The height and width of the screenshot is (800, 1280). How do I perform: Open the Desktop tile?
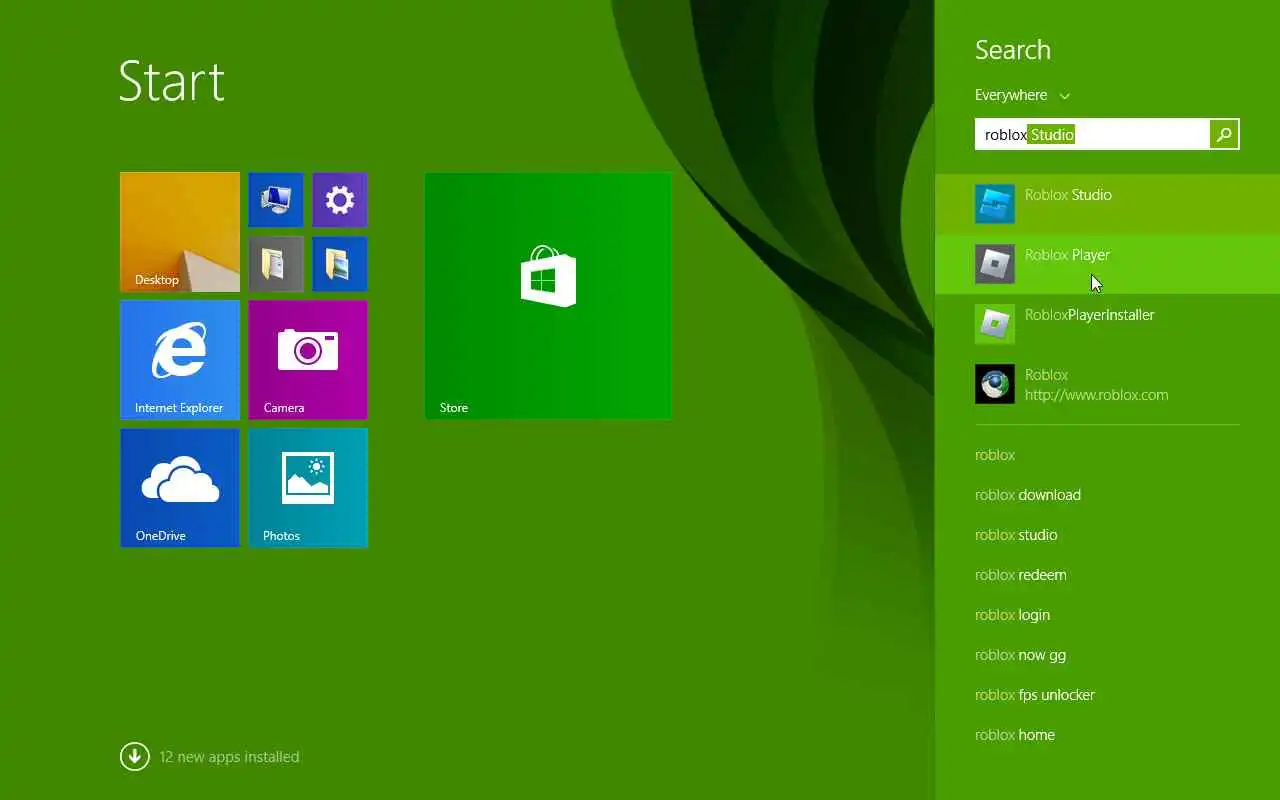point(180,232)
